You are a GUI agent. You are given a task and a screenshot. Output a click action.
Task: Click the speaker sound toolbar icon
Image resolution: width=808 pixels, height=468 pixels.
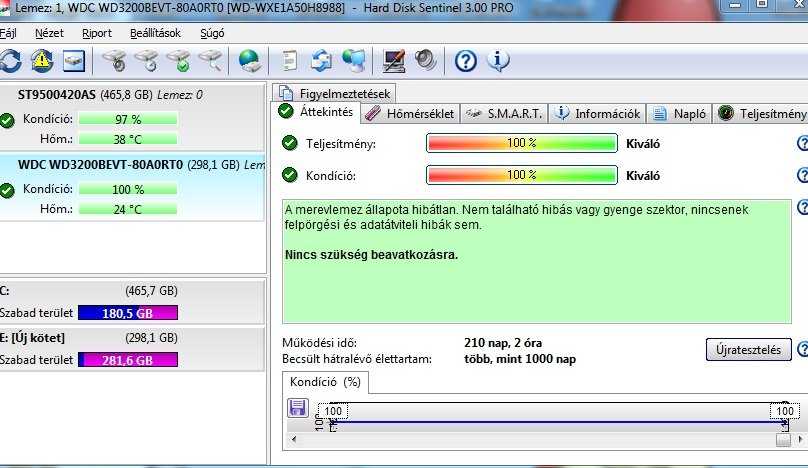tap(426, 60)
